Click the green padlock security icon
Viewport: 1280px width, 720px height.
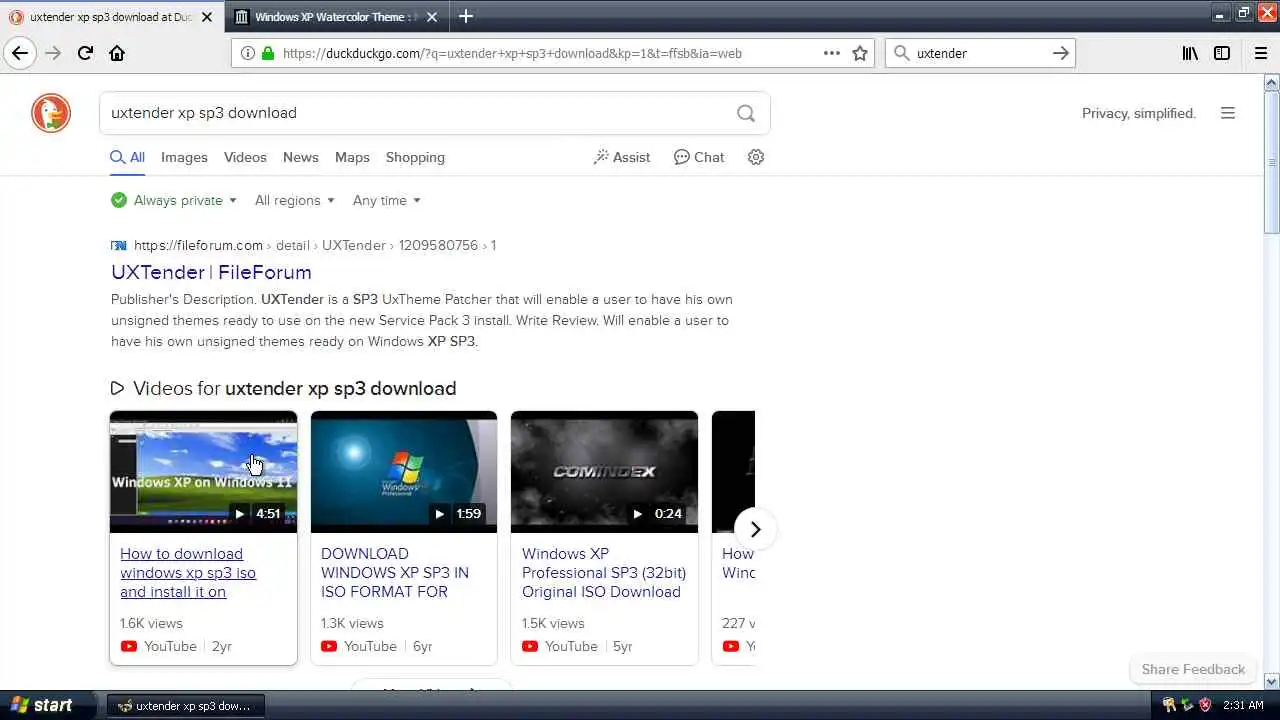click(x=267, y=53)
